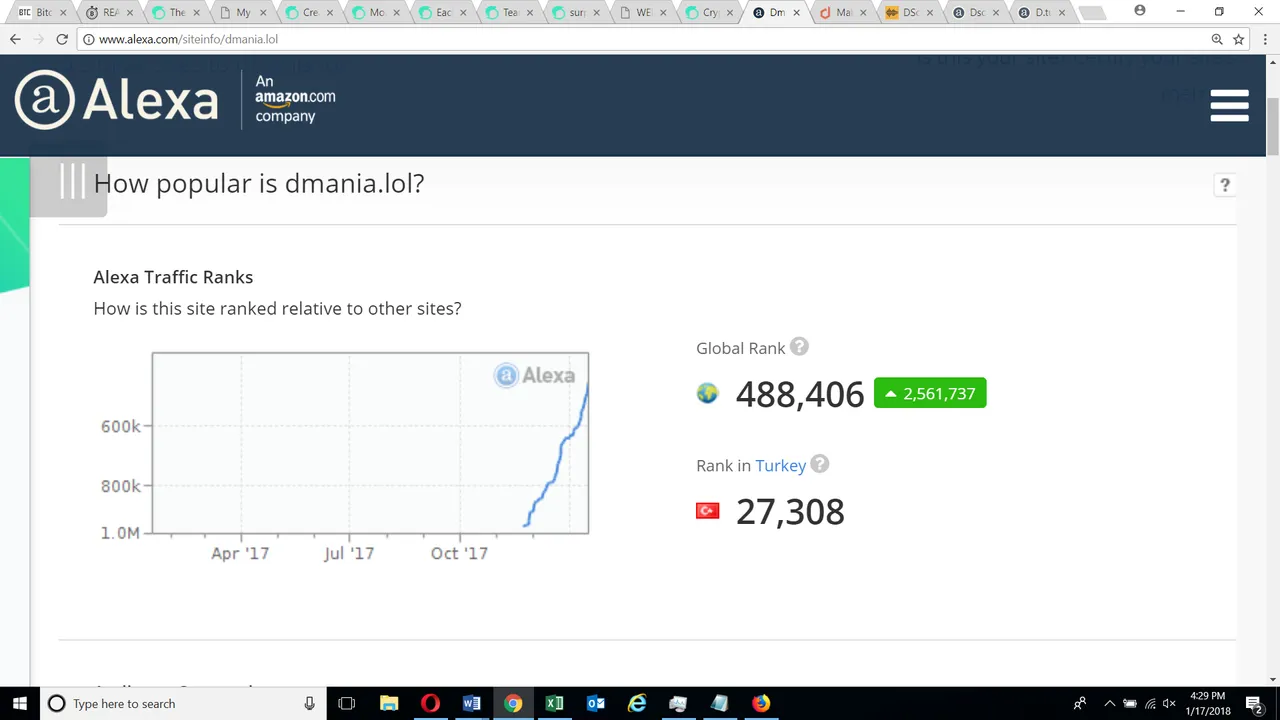Open the help question mark beside popularity heading

click(1224, 185)
